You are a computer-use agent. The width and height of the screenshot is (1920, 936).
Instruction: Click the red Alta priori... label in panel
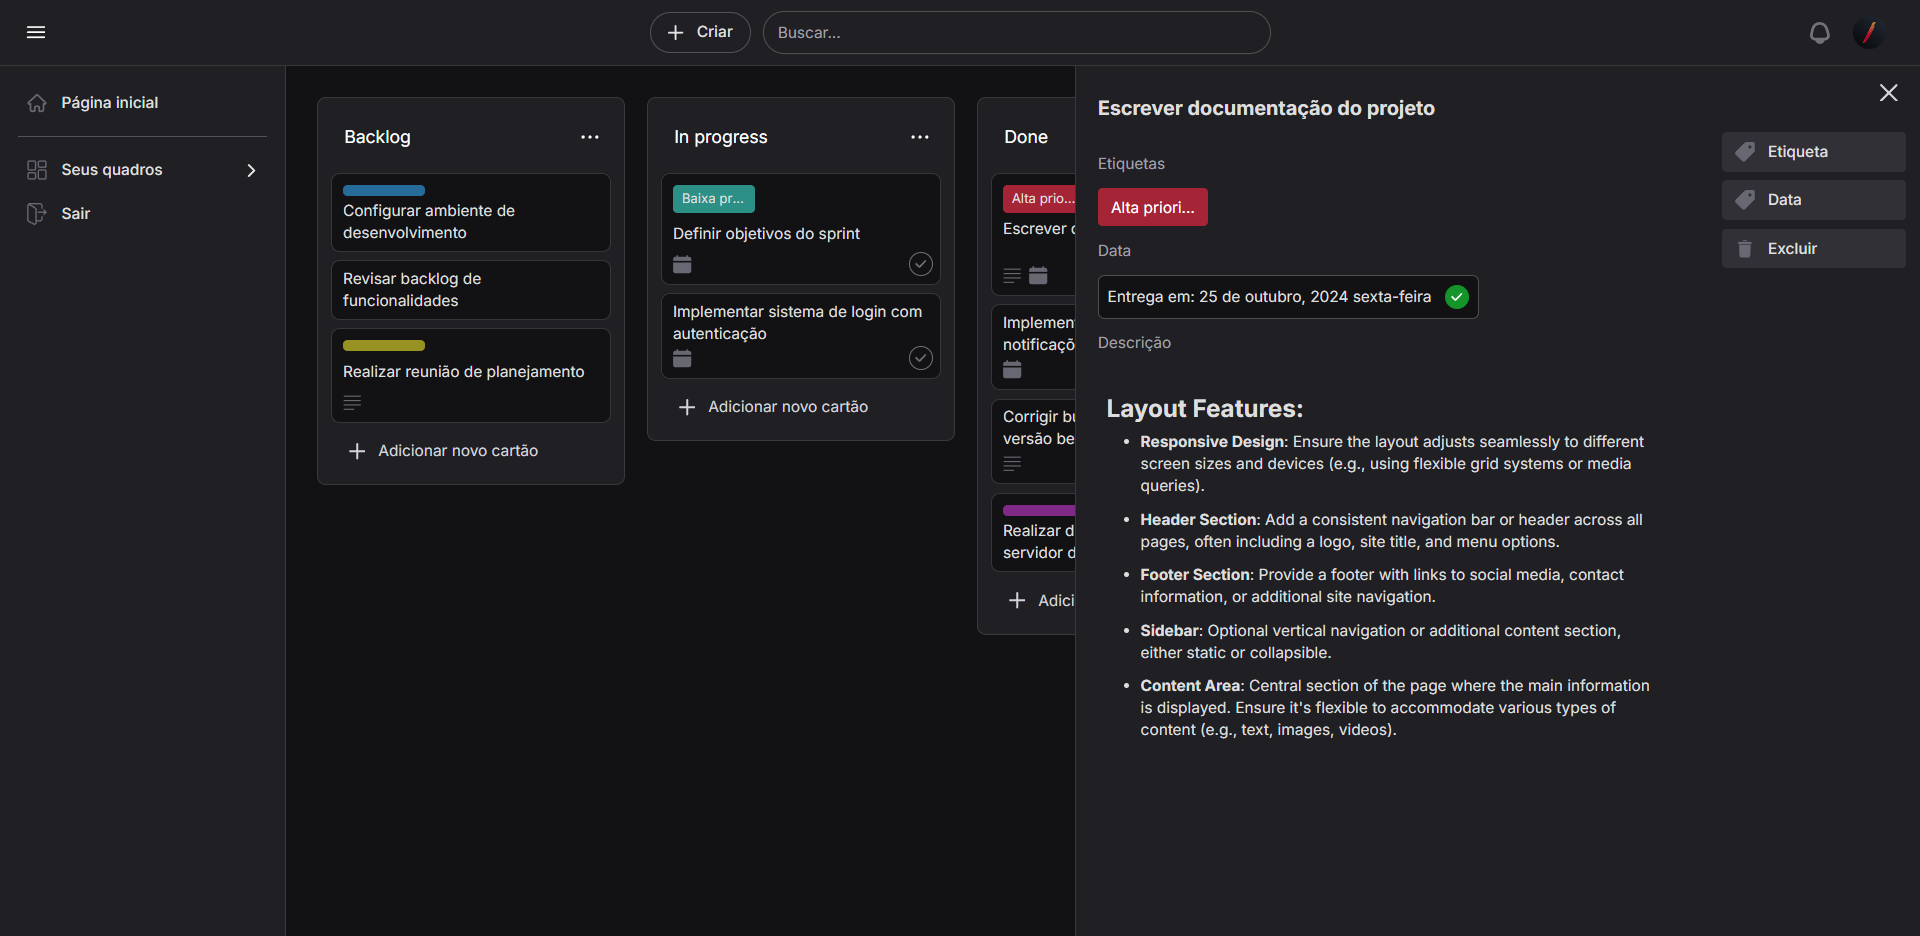pyautogui.click(x=1153, y=207)
